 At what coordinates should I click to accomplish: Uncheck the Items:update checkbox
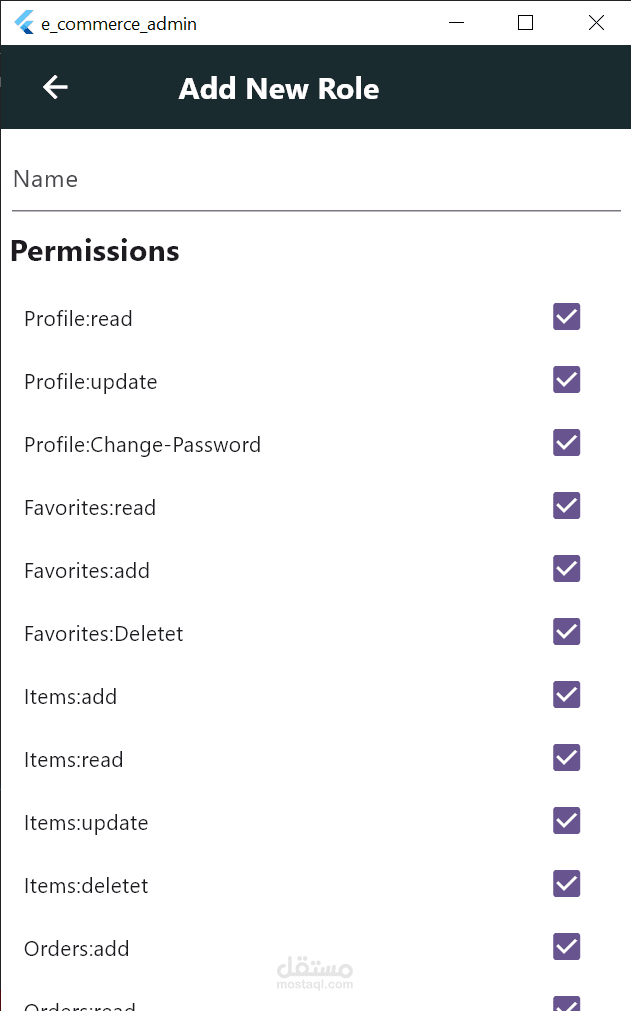pyautogui.click(x=567, y=821)
